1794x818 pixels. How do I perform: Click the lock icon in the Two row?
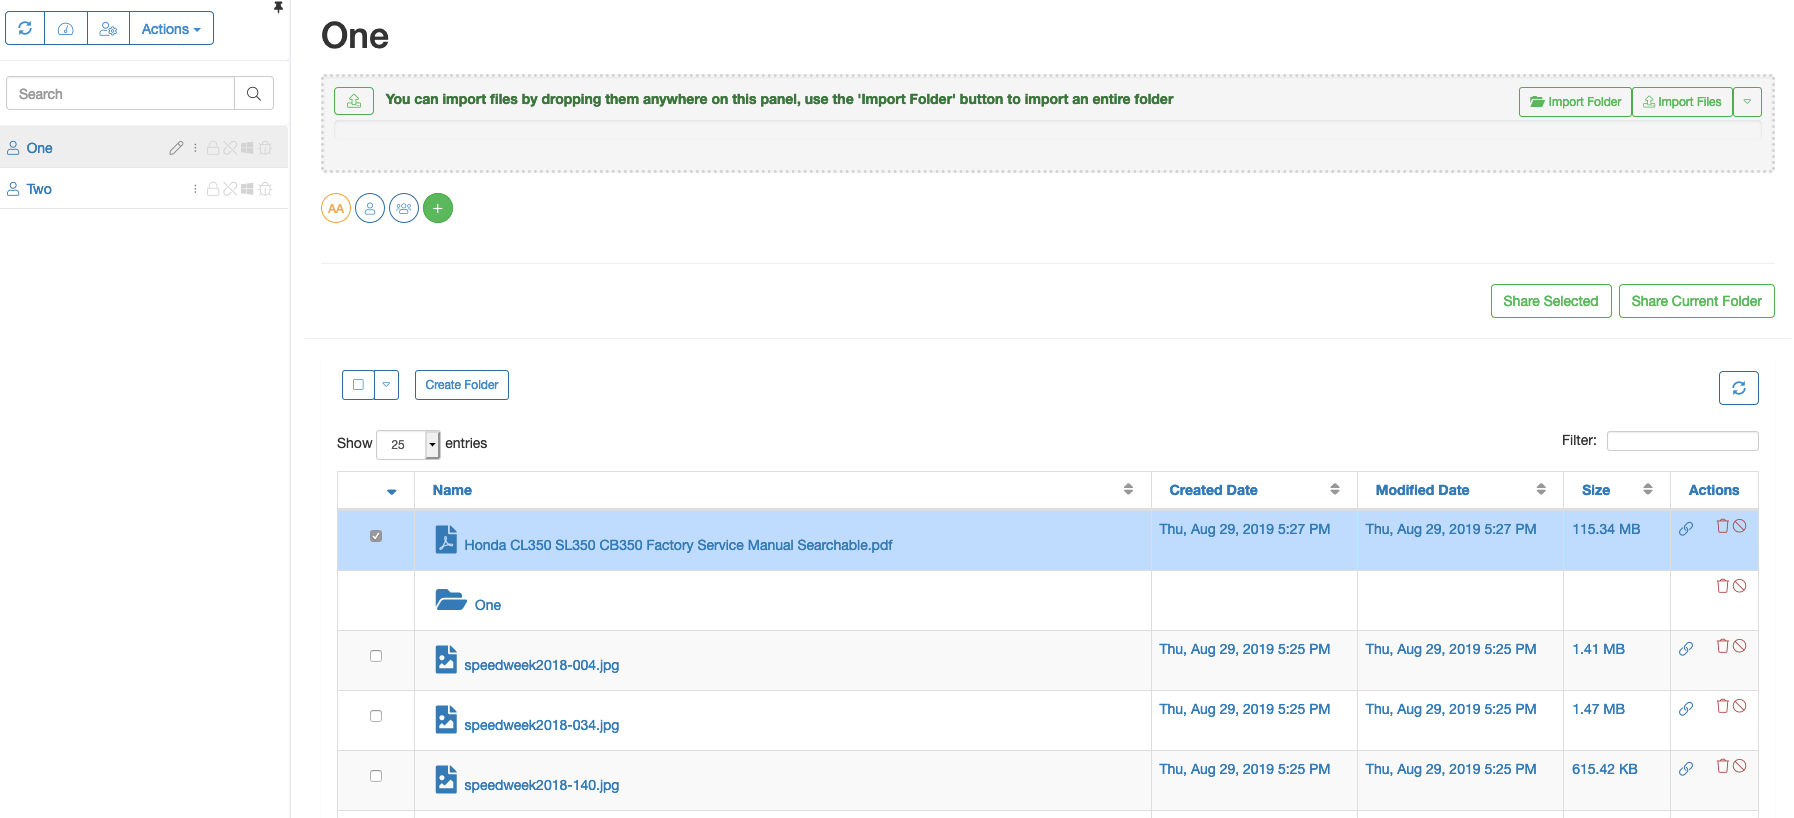213,189
